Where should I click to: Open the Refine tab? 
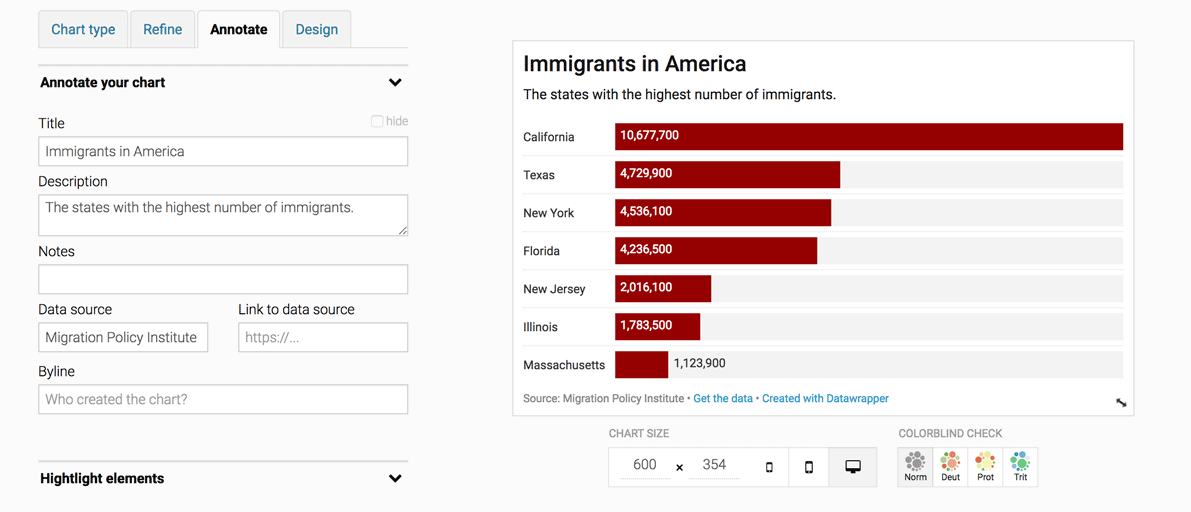(163, 30)
